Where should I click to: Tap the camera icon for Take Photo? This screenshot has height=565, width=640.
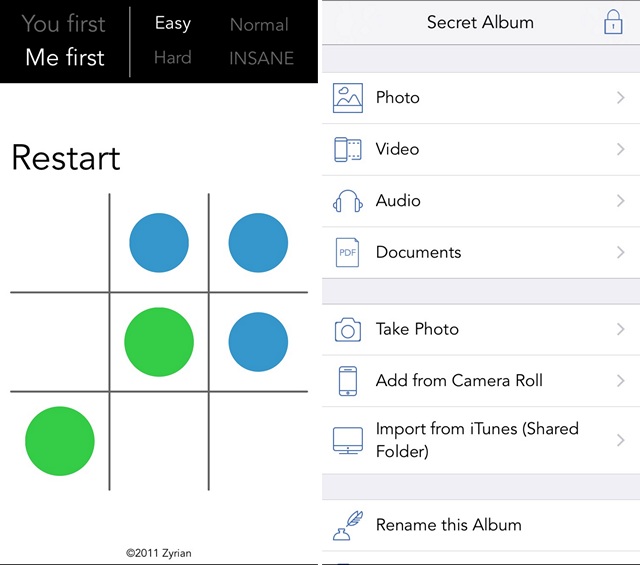[x=347, y=329]
